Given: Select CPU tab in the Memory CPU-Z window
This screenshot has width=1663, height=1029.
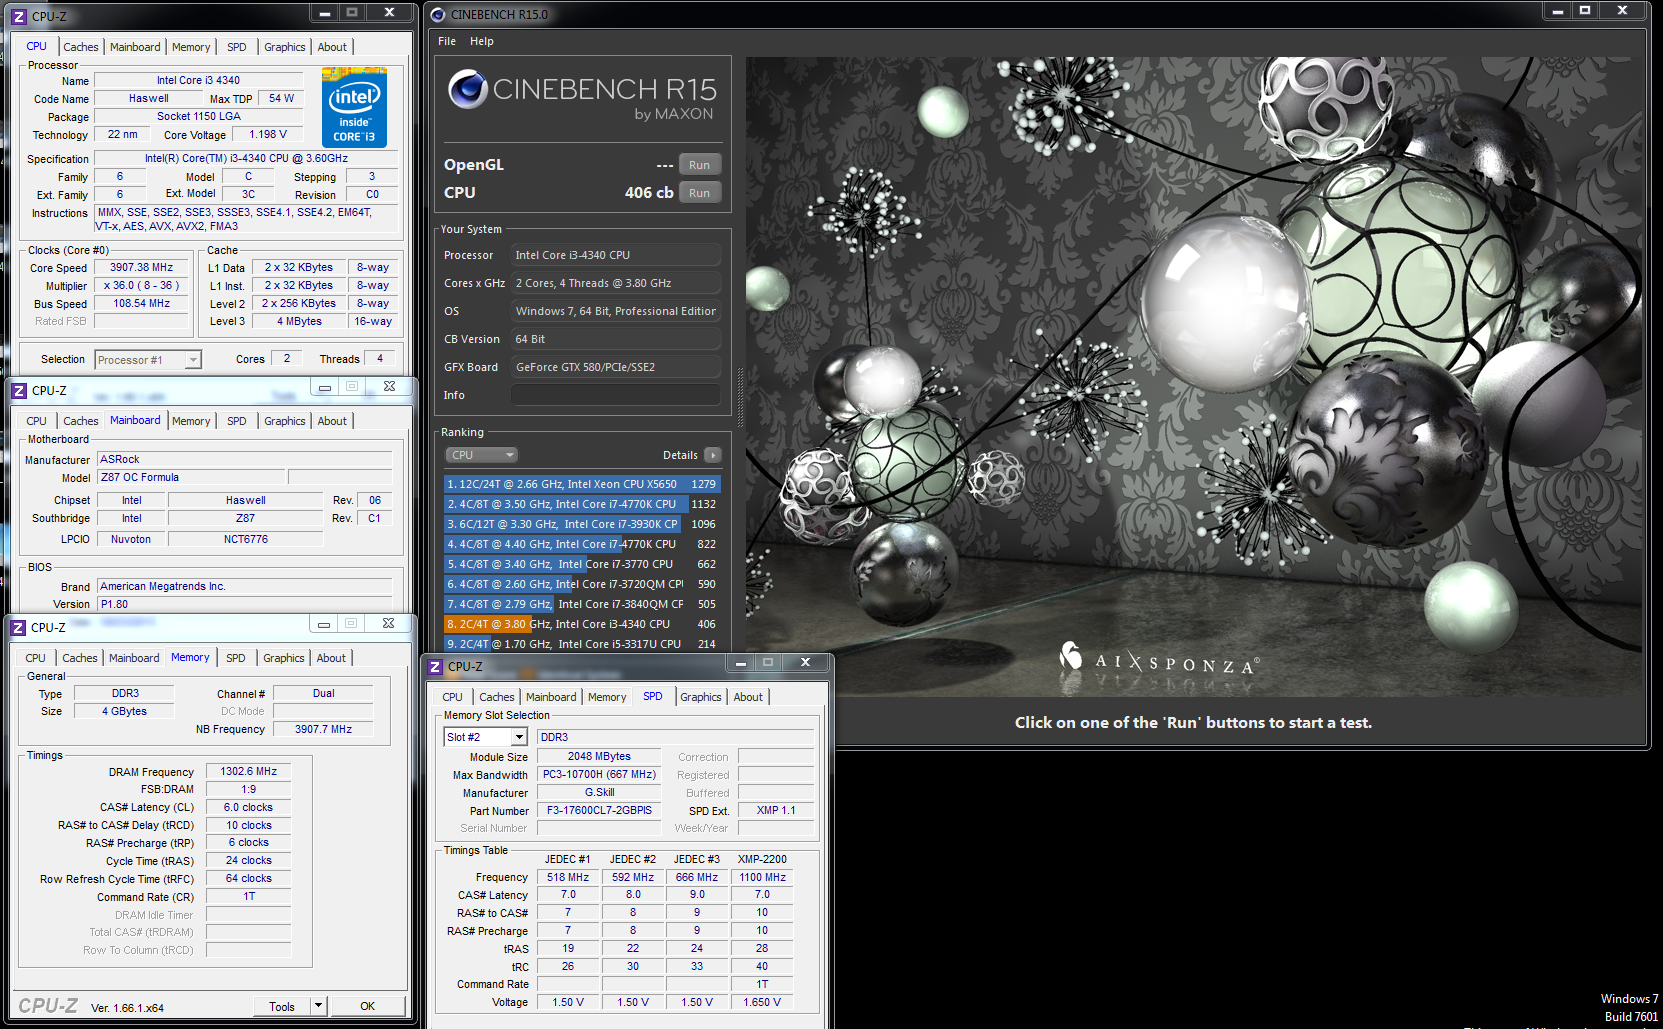Looking at the screenshot, I should (x=36, y=658).
